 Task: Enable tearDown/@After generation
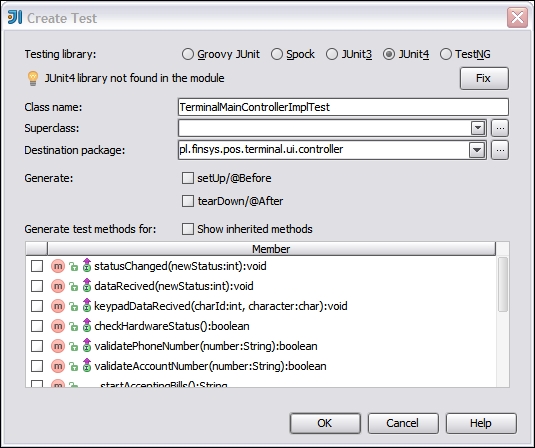(x=188, y=201)
